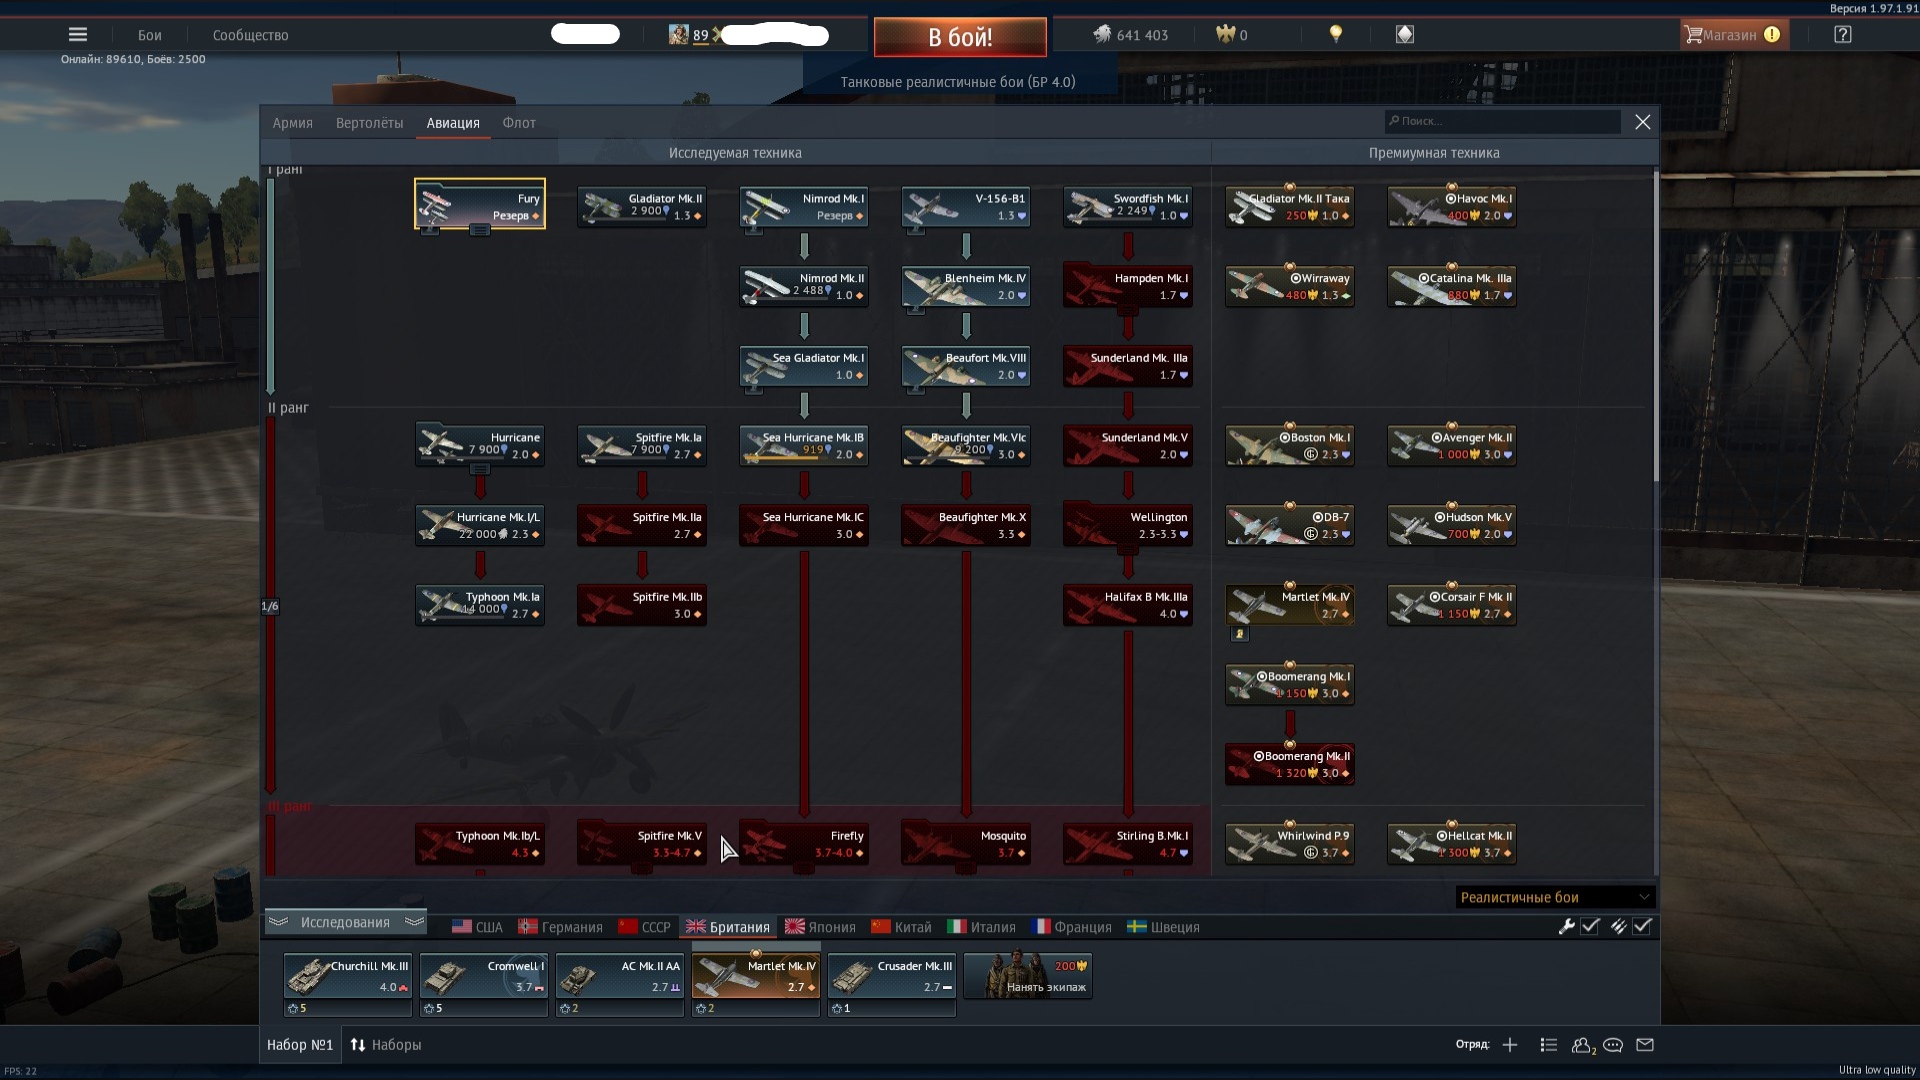Select the Китай nation flag tab
This screenshot has height=1080, width=1920.
click(x=901, y=927)
